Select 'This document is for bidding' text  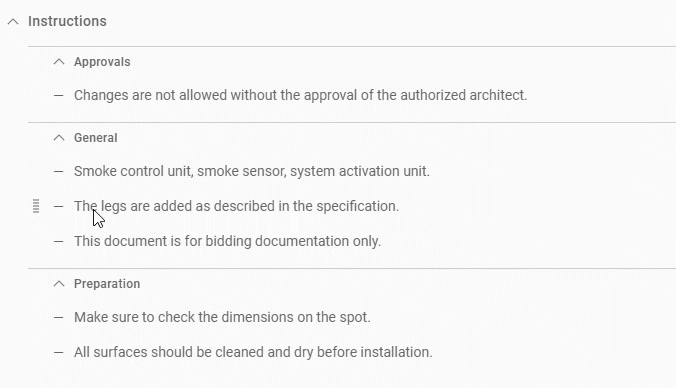tap(227, 241)
